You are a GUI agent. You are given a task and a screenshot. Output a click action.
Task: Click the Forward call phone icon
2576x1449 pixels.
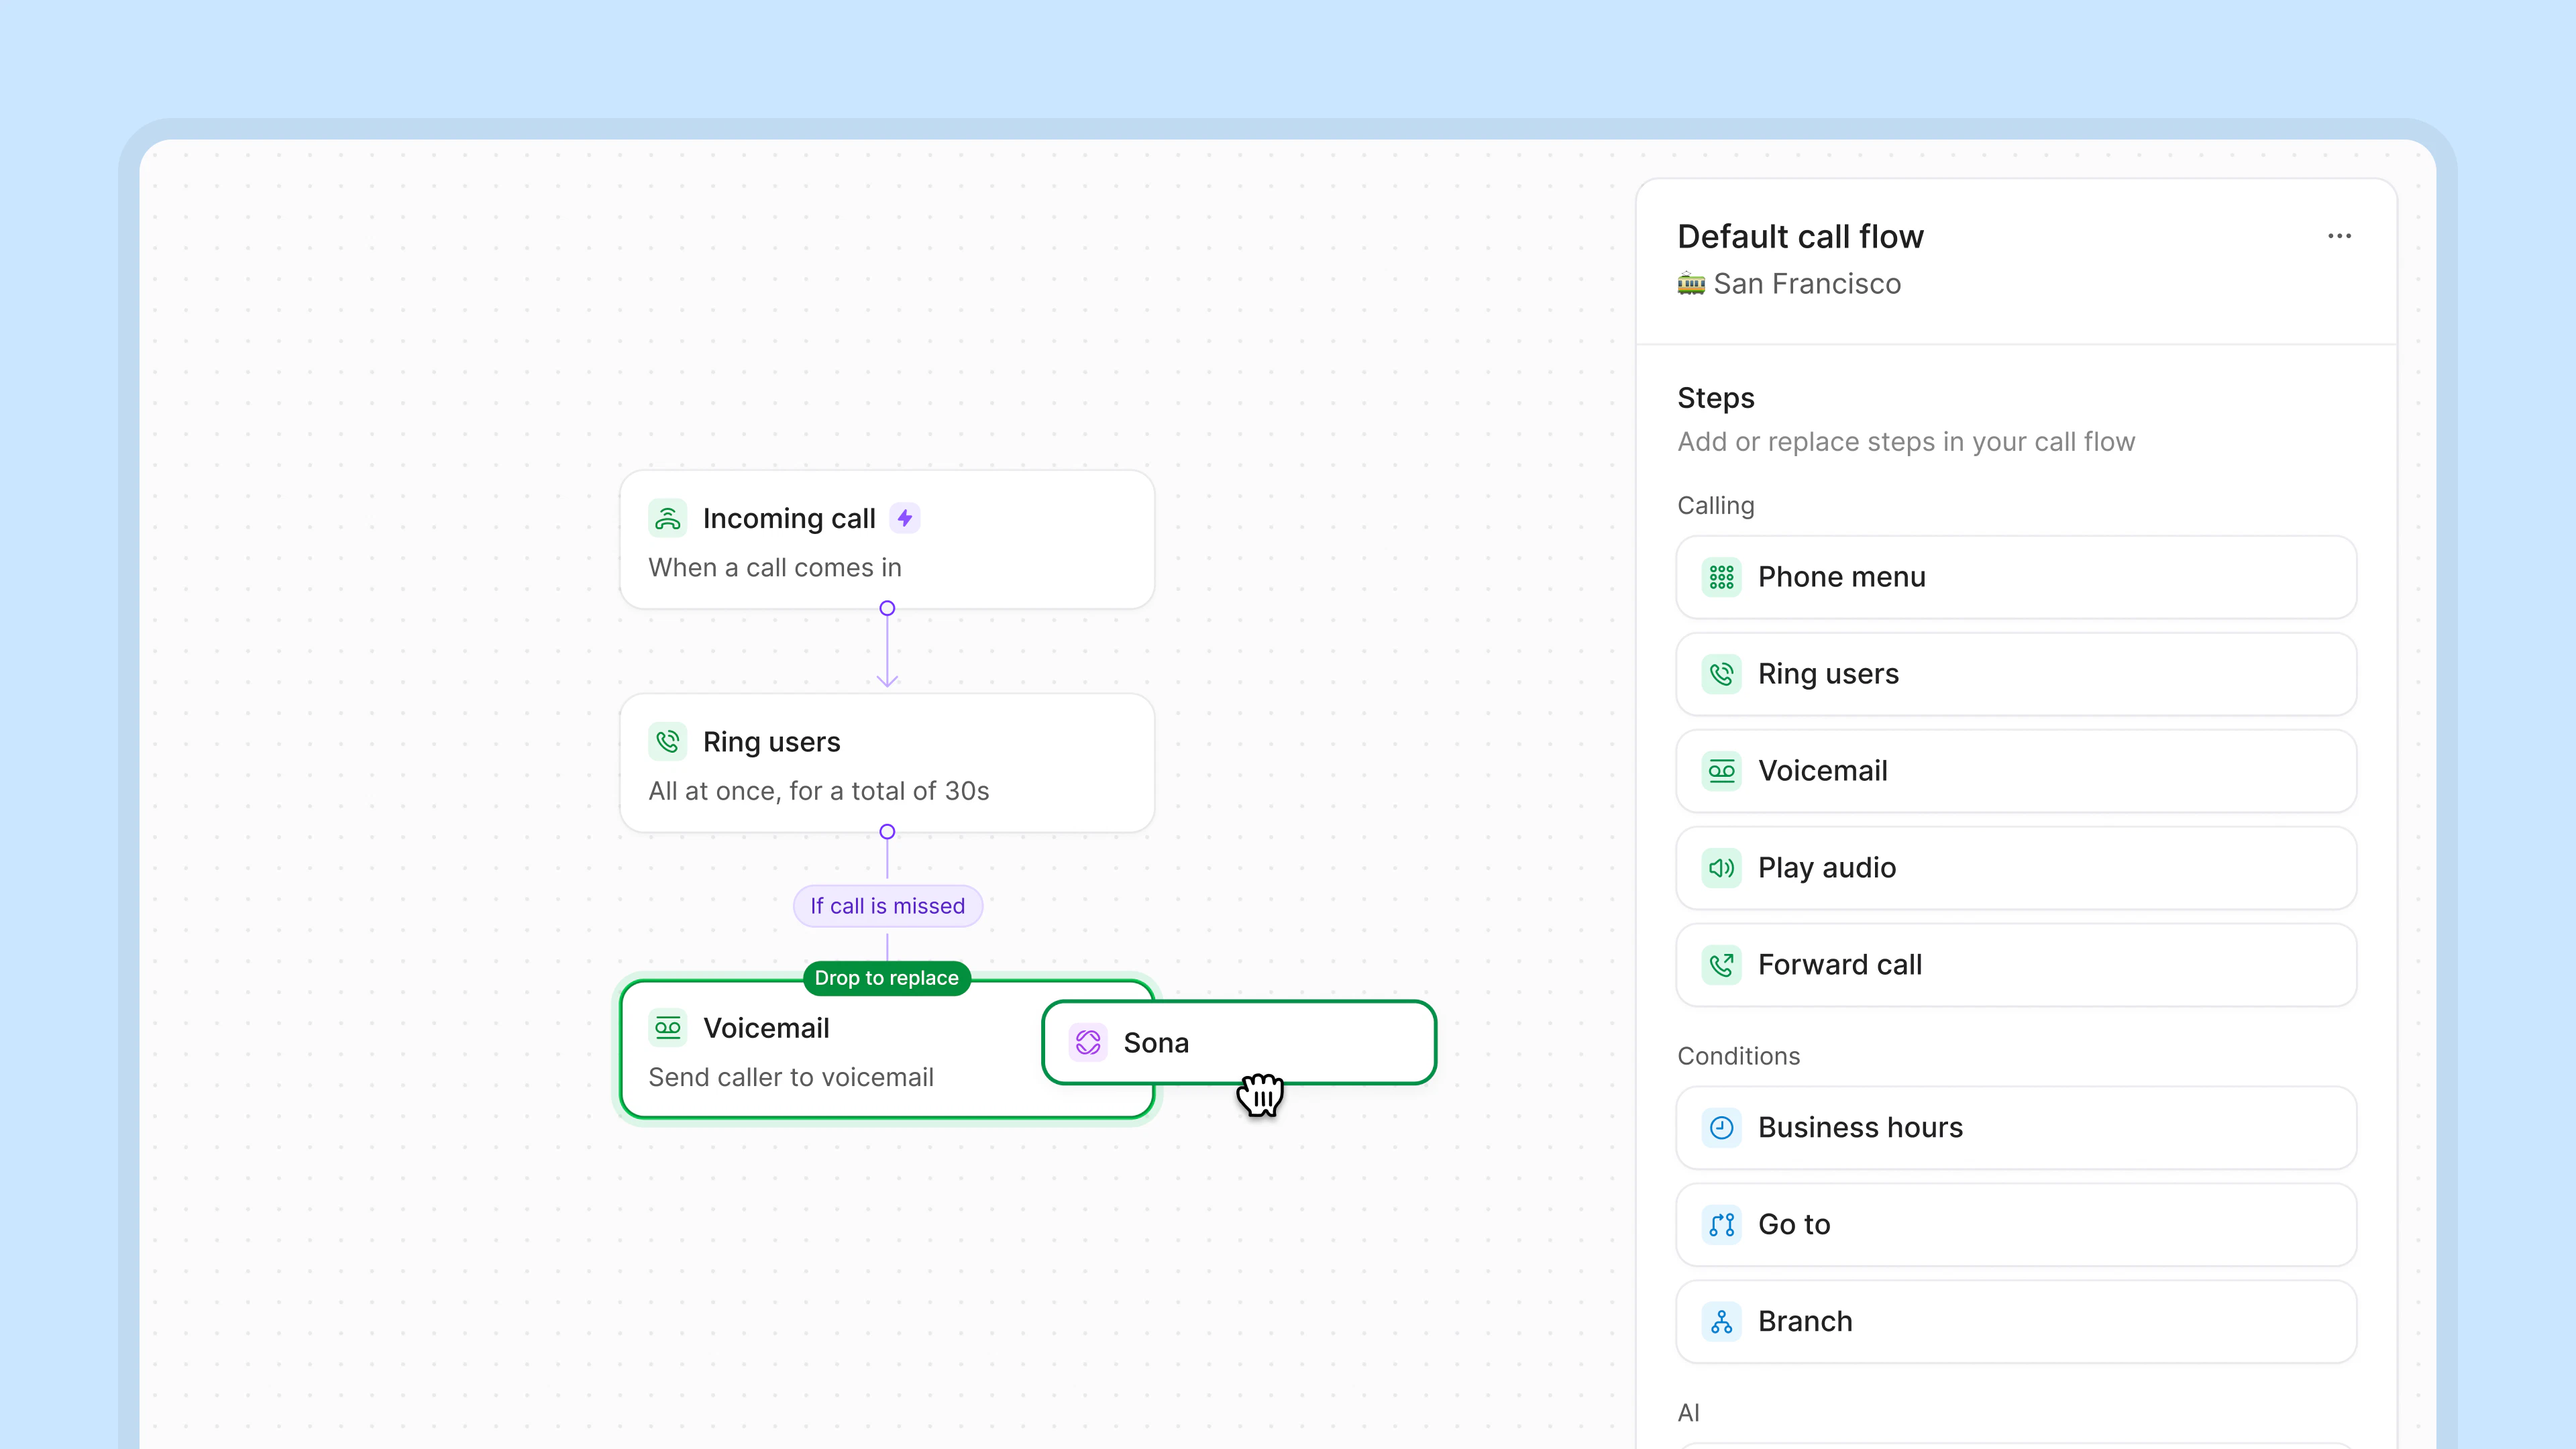1721,965
